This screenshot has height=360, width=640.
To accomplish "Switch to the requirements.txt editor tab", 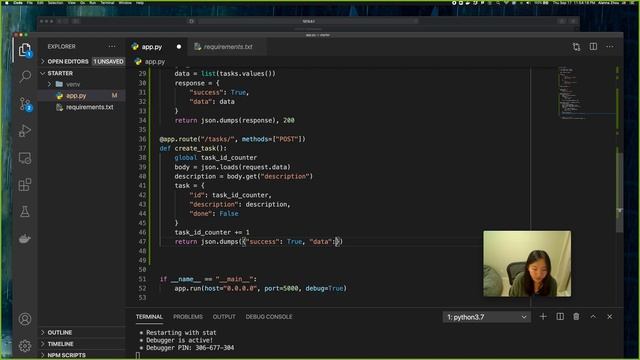I will click(x=228, y=47).
